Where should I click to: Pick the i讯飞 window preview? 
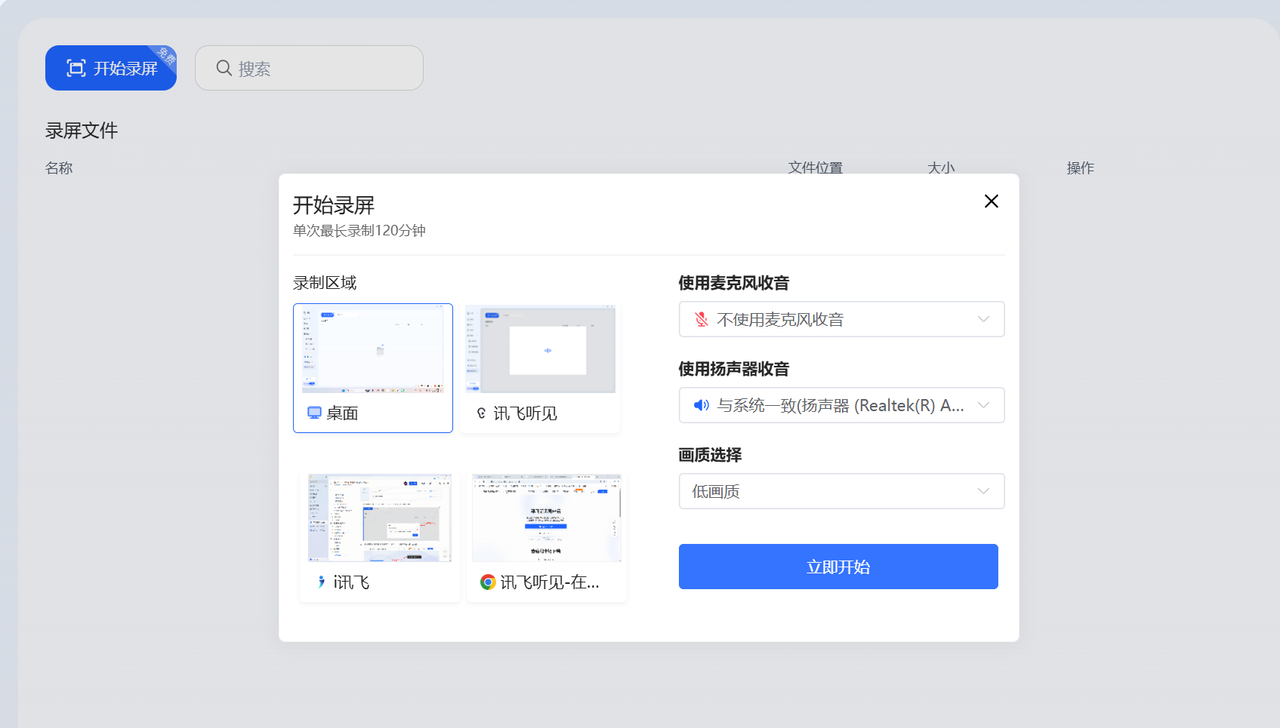[x=379, y=518]
